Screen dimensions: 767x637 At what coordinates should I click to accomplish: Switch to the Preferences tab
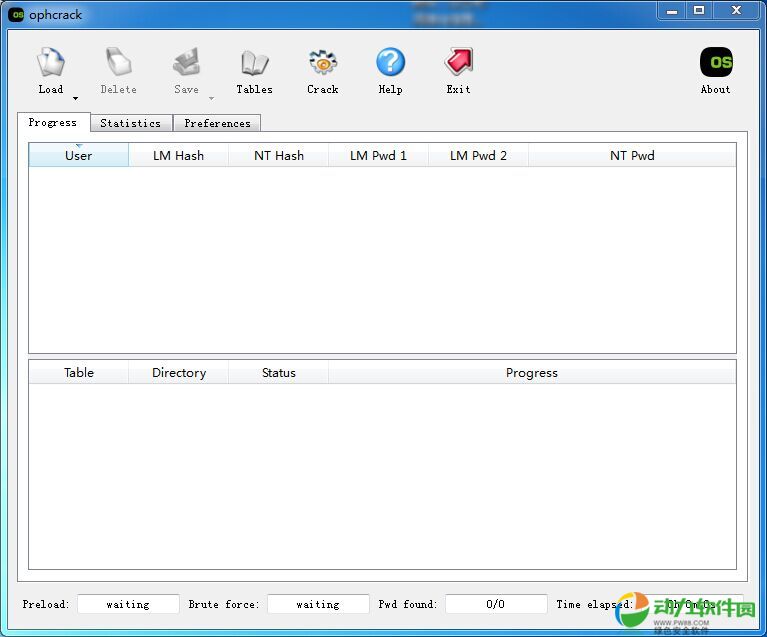pyautogui.click(x=217, y=123)
